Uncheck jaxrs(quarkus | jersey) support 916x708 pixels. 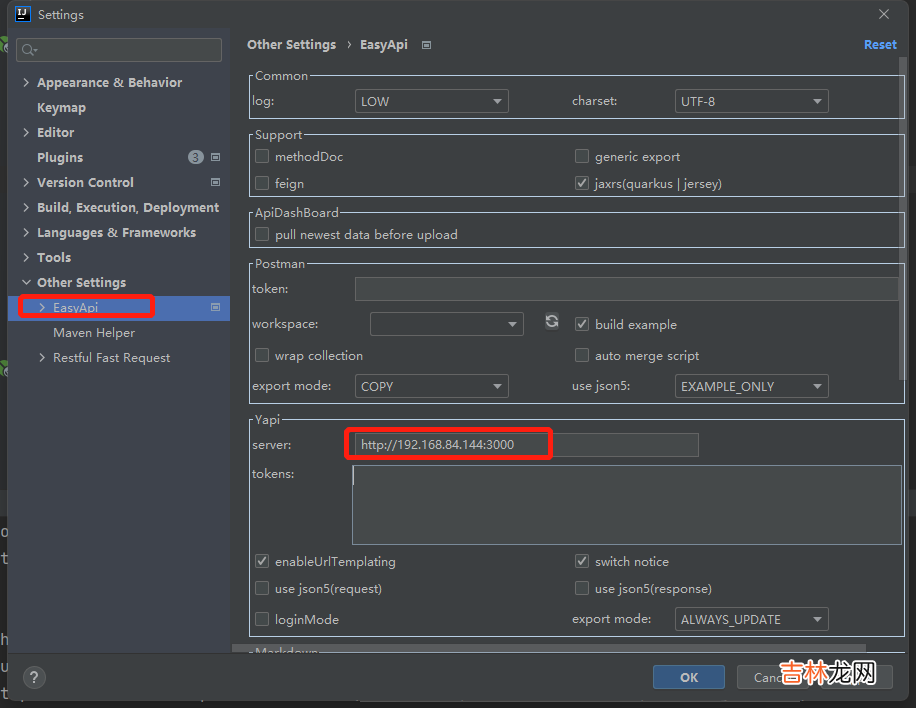point(582,184)
